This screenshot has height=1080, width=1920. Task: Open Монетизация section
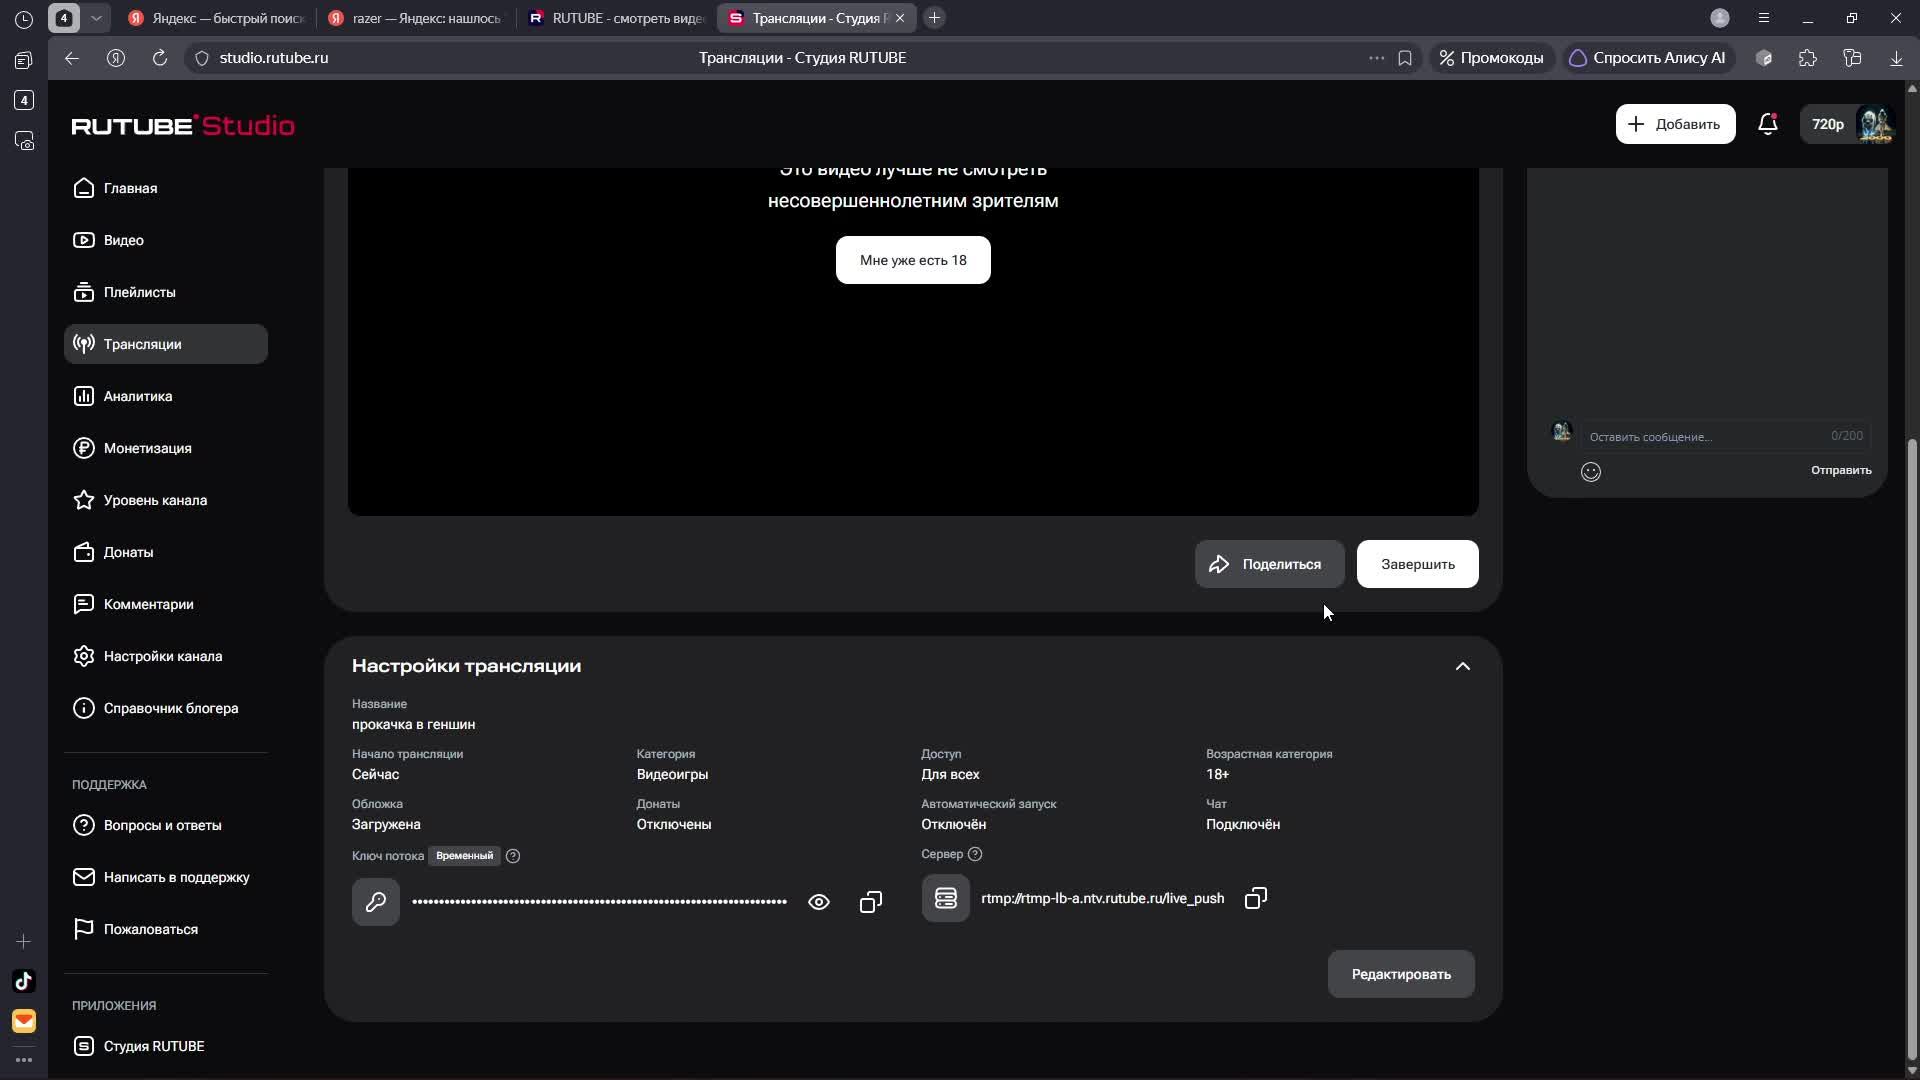click(166, 448)
